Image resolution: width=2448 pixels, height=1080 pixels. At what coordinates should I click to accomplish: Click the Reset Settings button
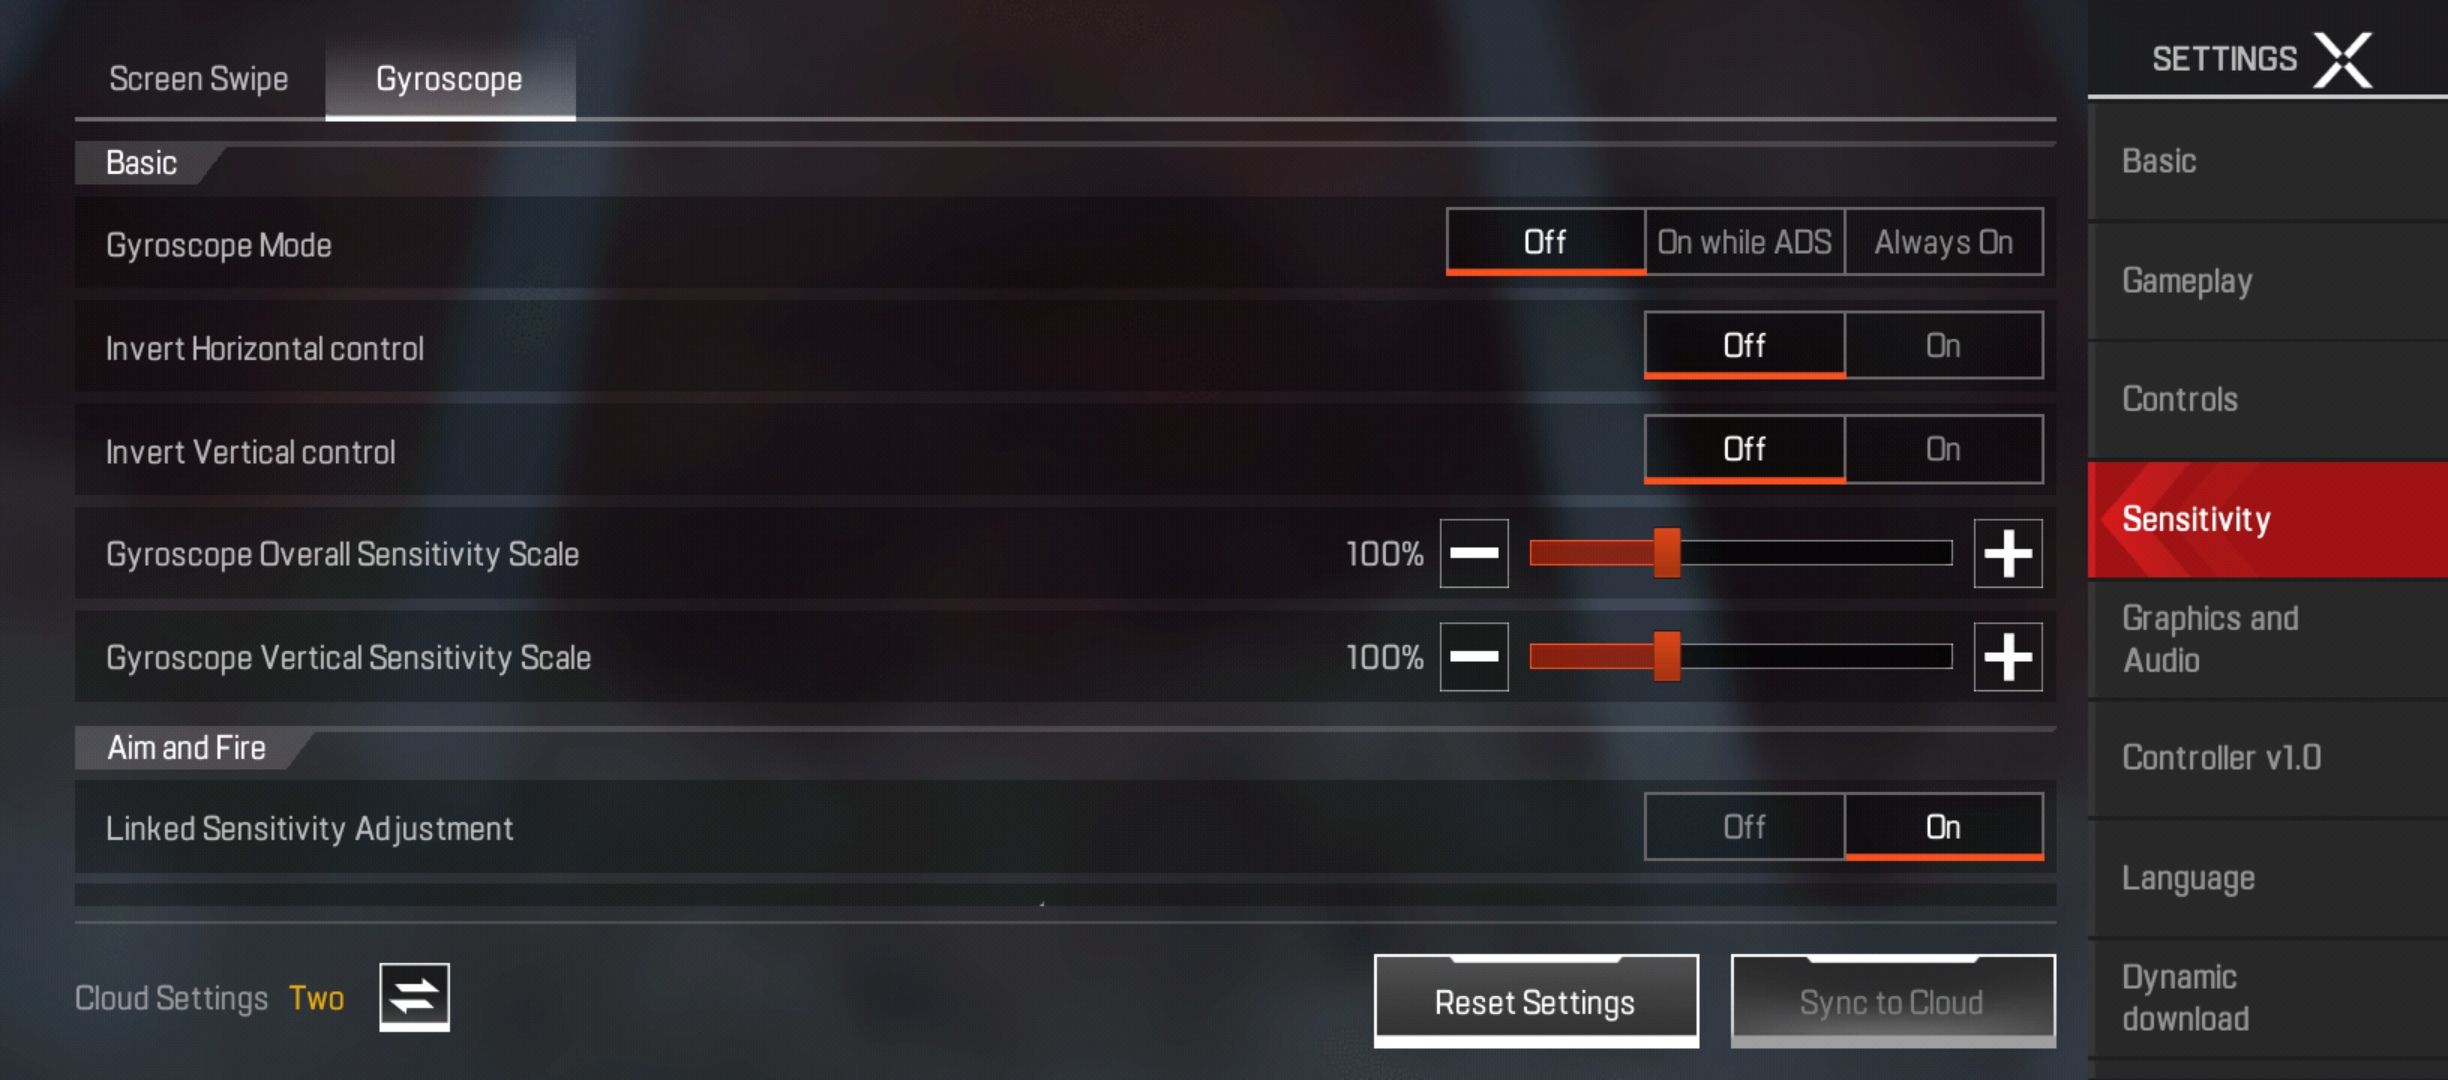1533,1000
